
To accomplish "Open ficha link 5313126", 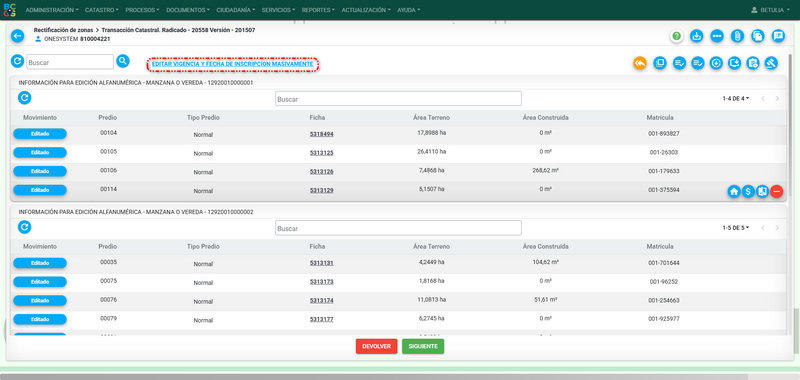I will (321, 172).
